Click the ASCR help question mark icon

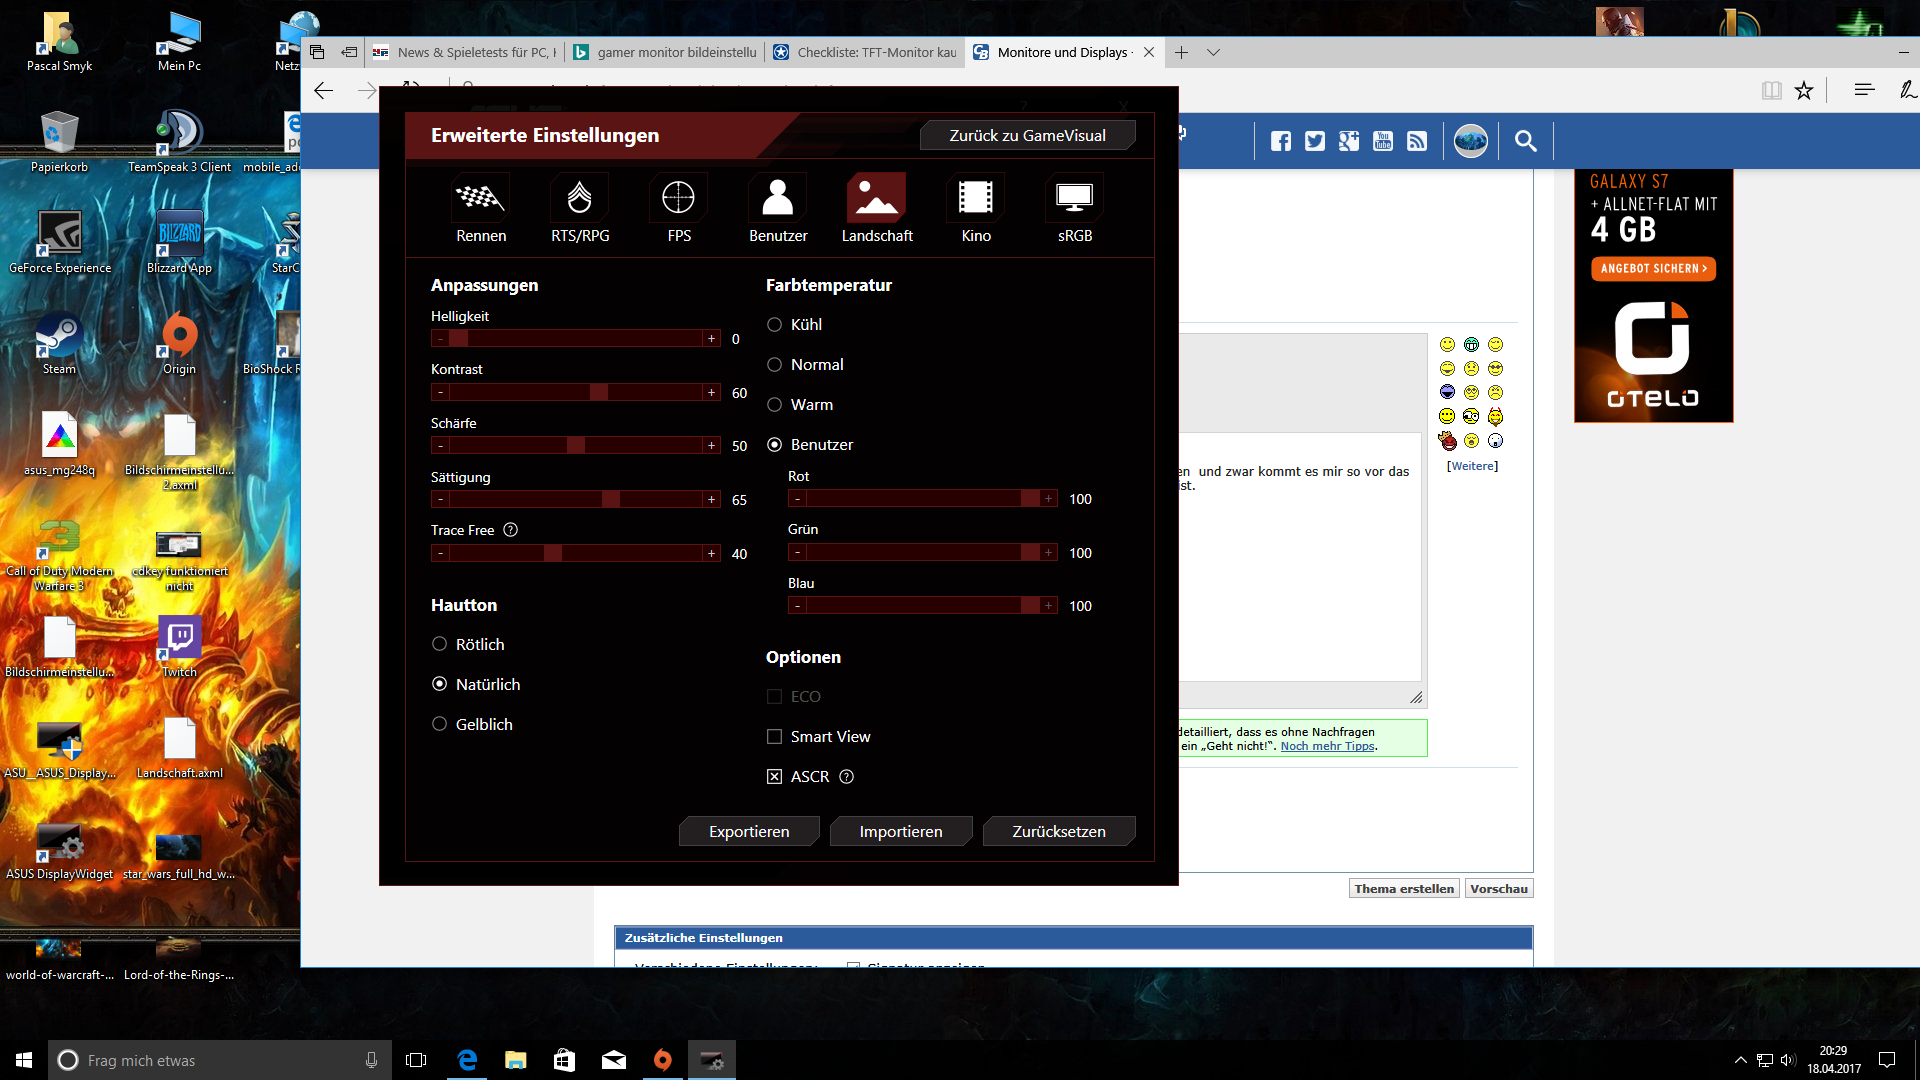tap(847, 777)
